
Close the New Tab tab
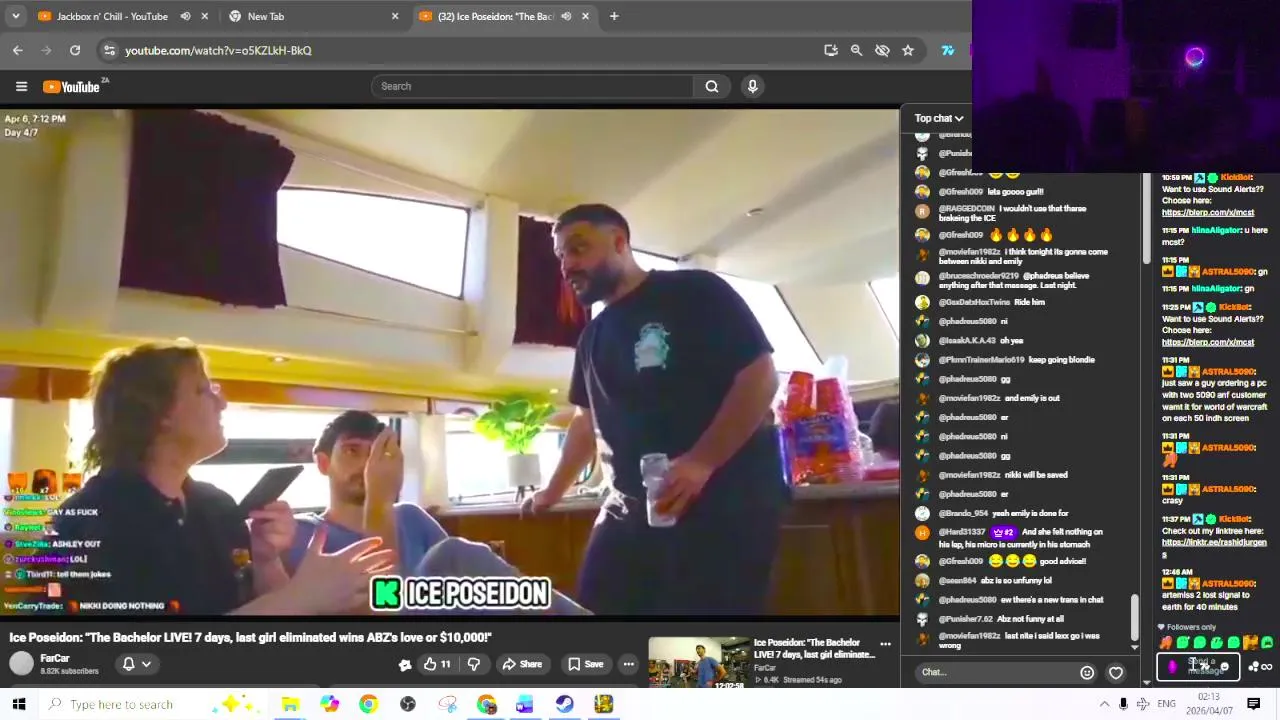tap(395, 16)
